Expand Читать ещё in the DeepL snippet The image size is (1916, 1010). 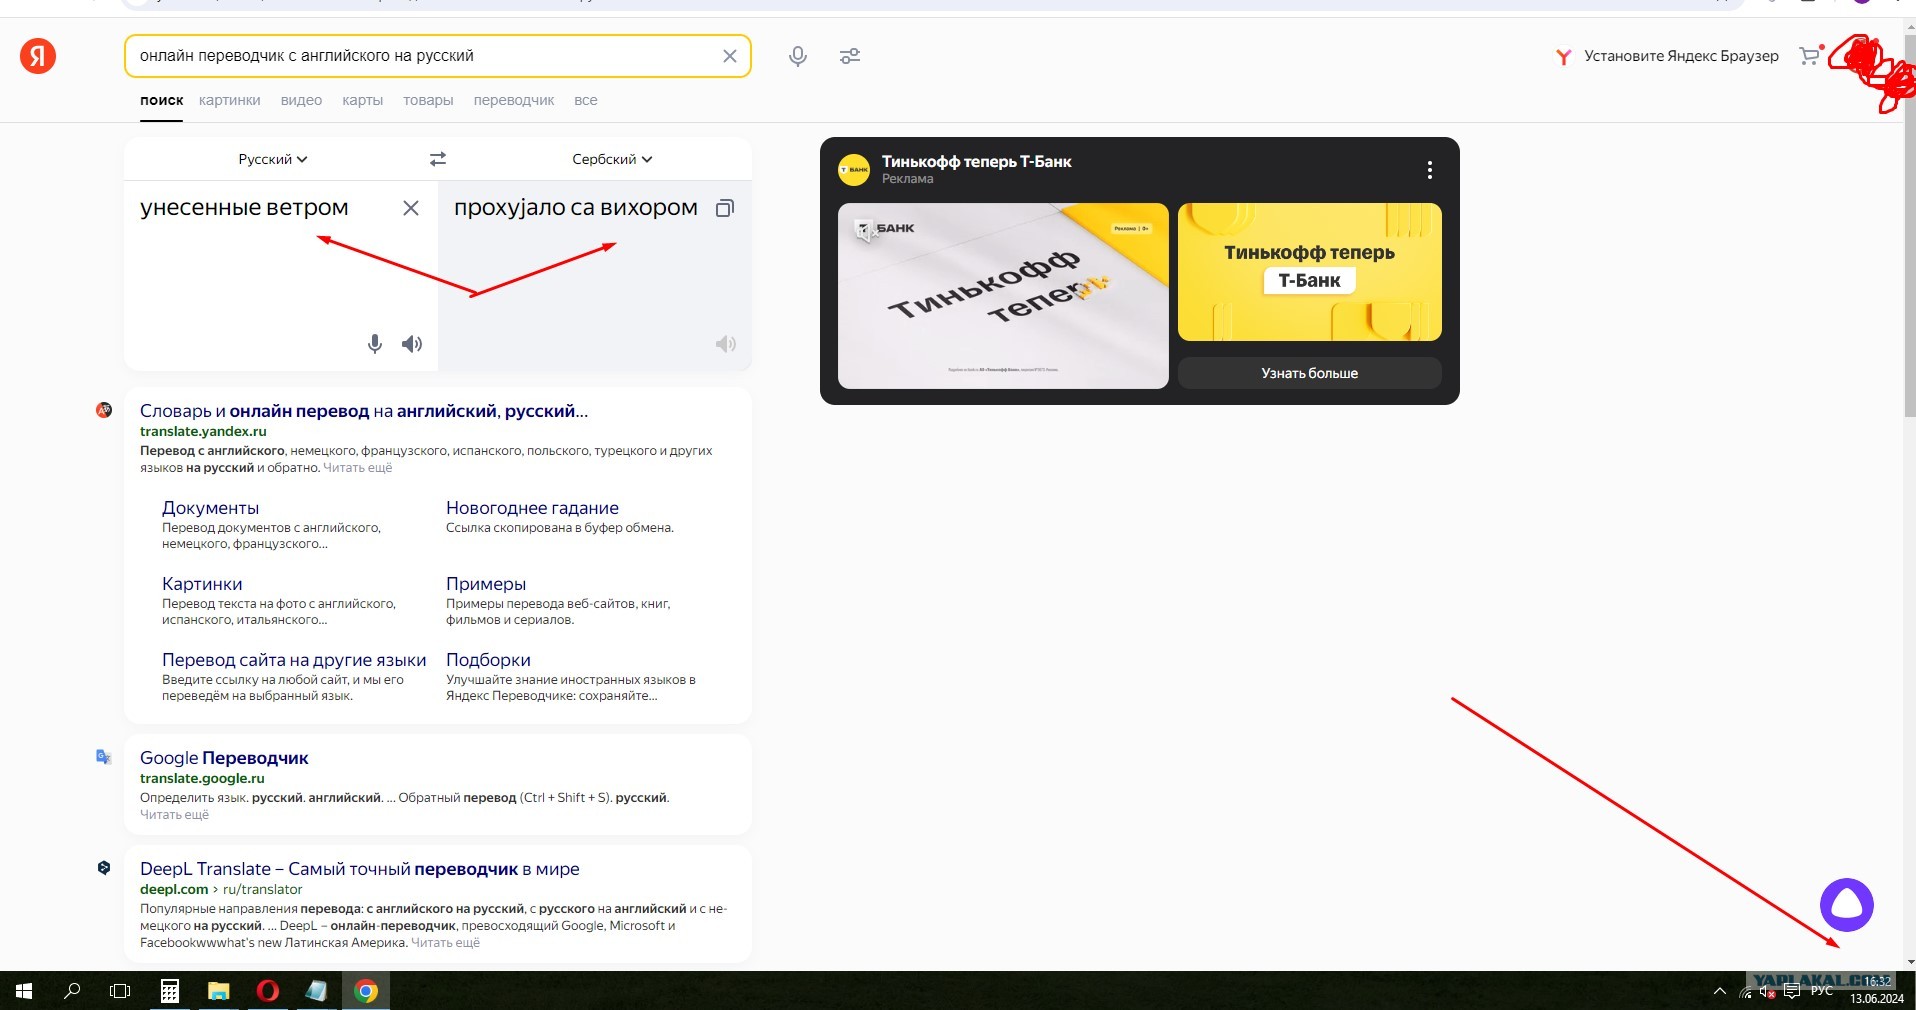pyautogui.click(x=446, y=943)
